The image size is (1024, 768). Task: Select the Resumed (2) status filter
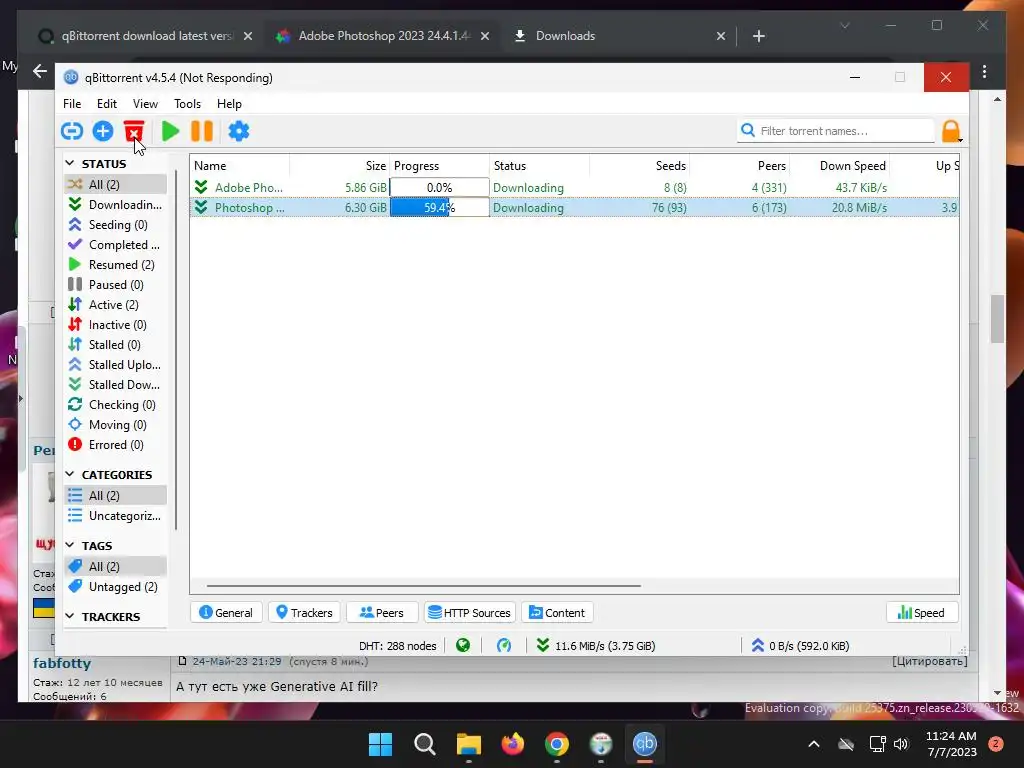(x=115, y=264)
